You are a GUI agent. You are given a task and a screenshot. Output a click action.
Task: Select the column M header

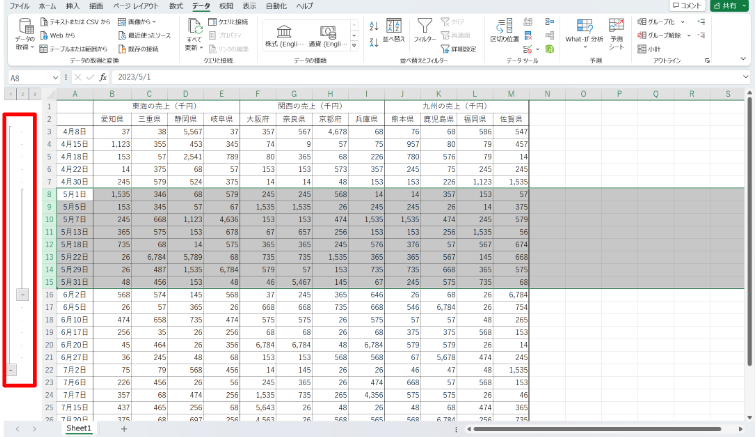511,94
